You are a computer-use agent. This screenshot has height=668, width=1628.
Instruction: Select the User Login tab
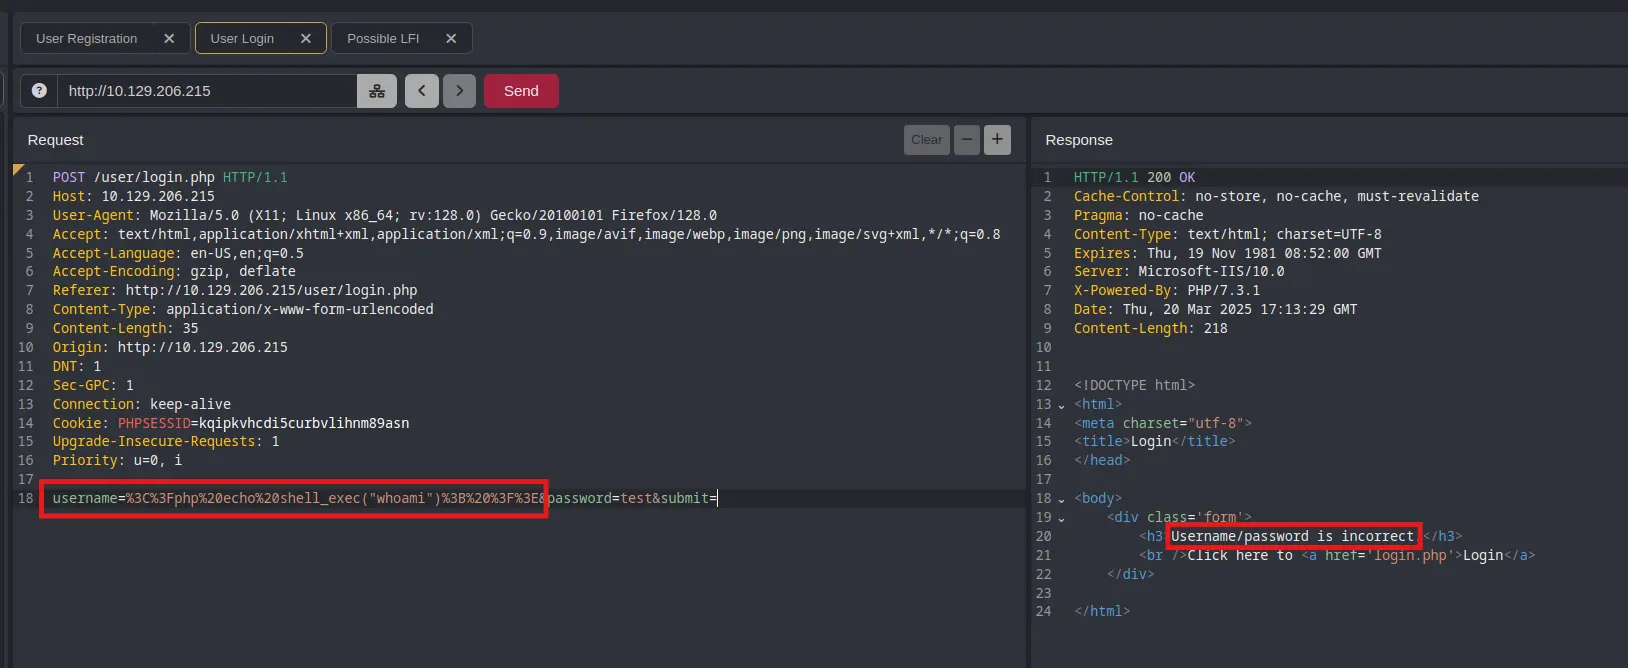pyautogui.click(x=242, y=38)
